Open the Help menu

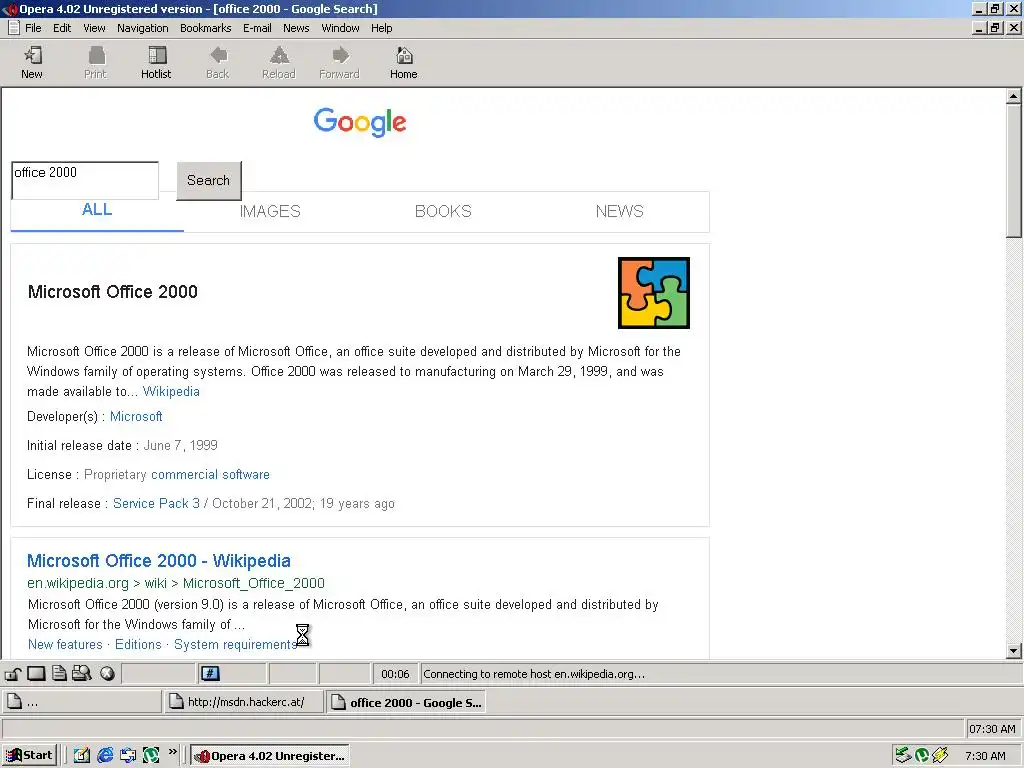click(381, 28)
